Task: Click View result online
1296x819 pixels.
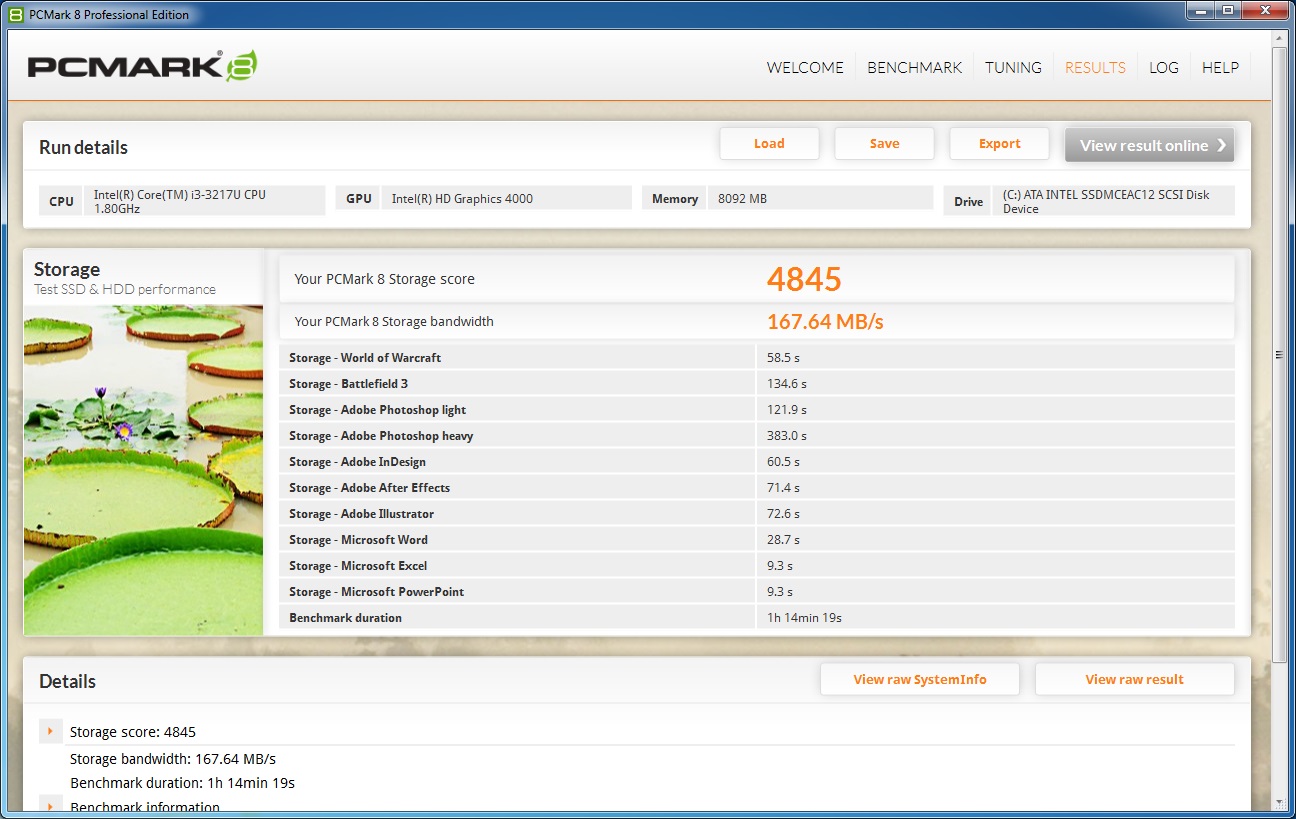Action: point(1149,145)
